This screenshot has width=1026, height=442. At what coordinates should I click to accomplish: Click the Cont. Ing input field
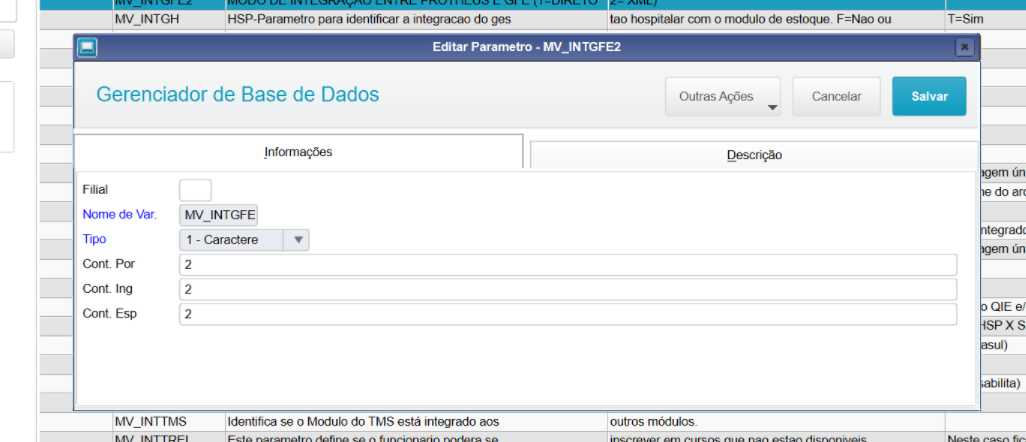point(568,289)
